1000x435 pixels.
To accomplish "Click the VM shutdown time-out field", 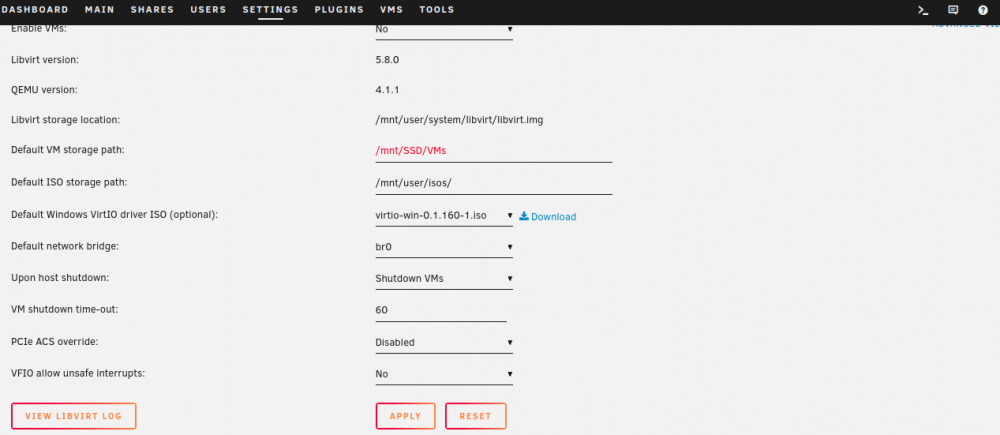I will coord(441,311).
